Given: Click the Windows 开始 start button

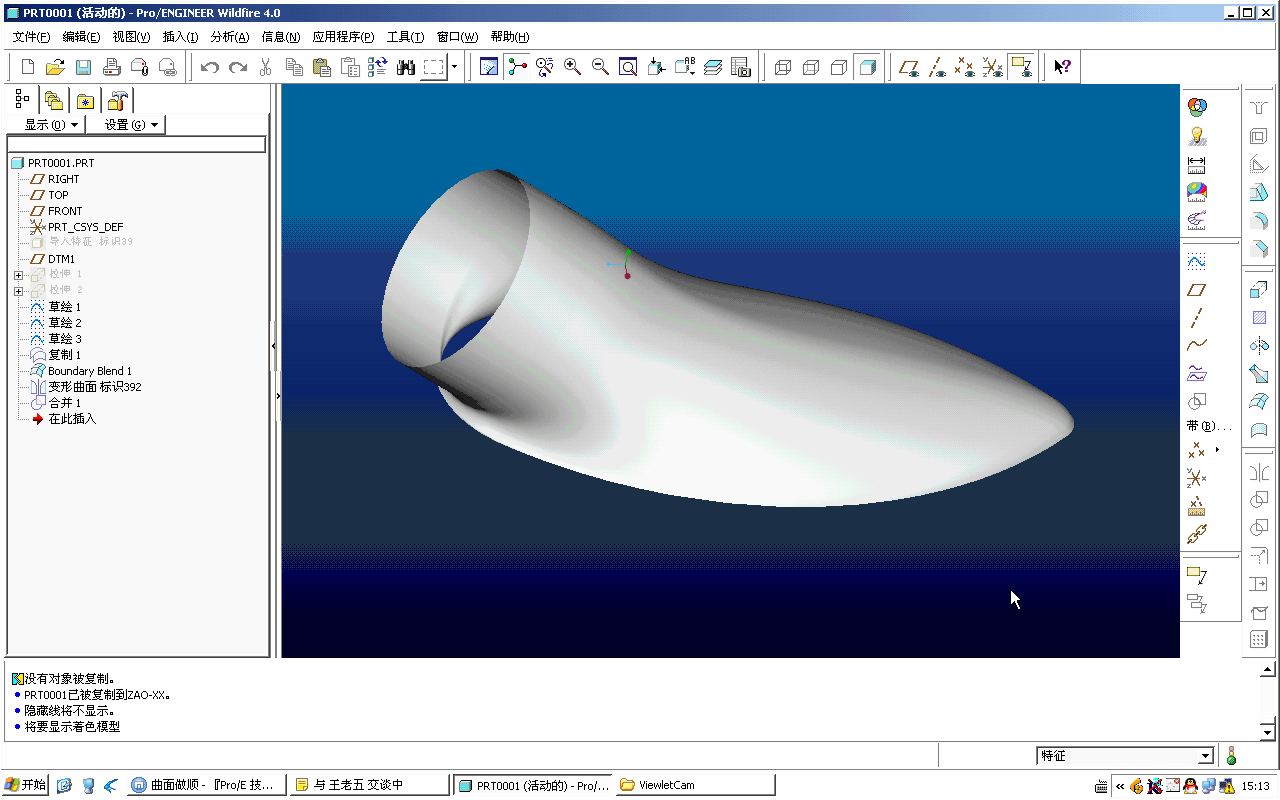Looking at the screenshot, I should click(x=26, y=785).
